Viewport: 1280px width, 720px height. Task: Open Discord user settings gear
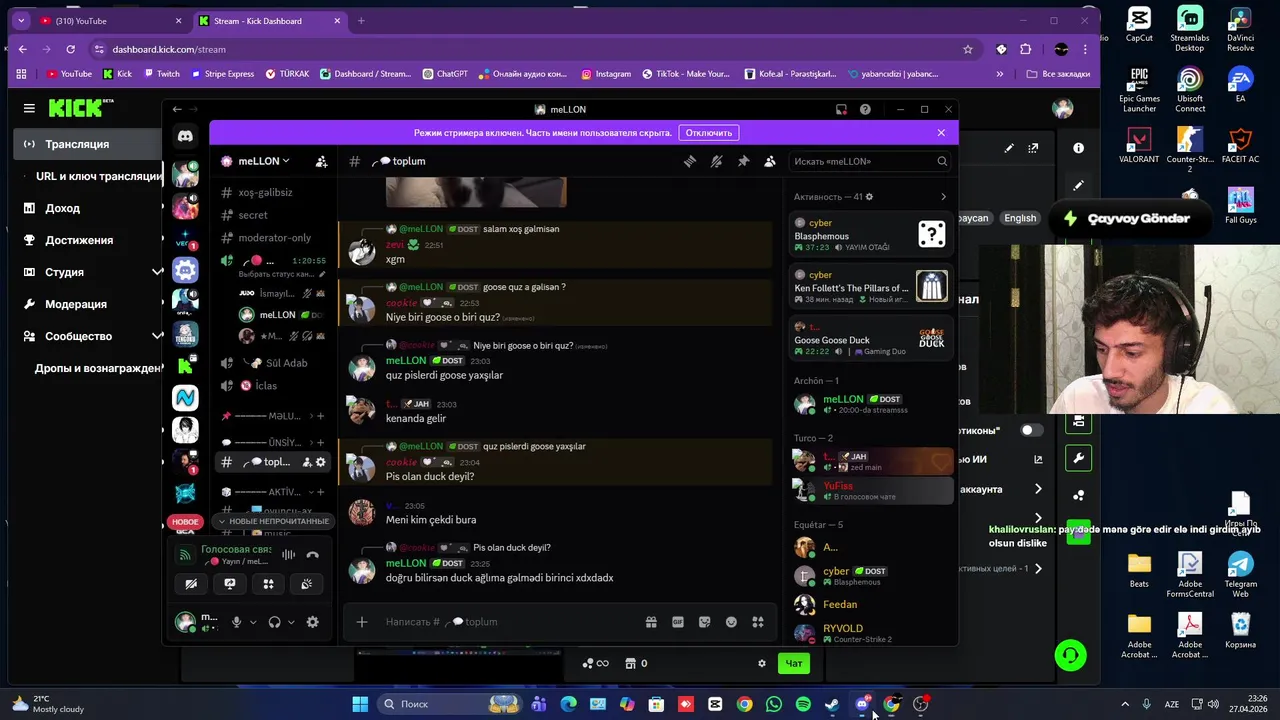pos(312,622)
